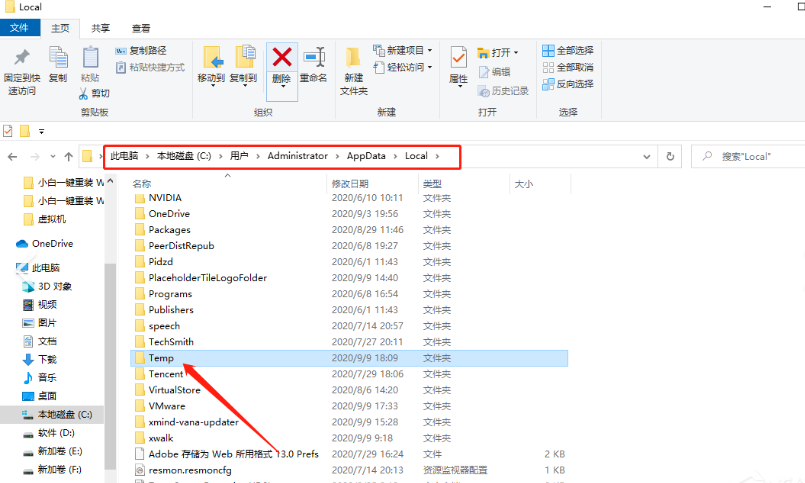Open the Open (打开) dropdown arrow
The height and width of the screenshot is (483, 805).
[516, 52]
